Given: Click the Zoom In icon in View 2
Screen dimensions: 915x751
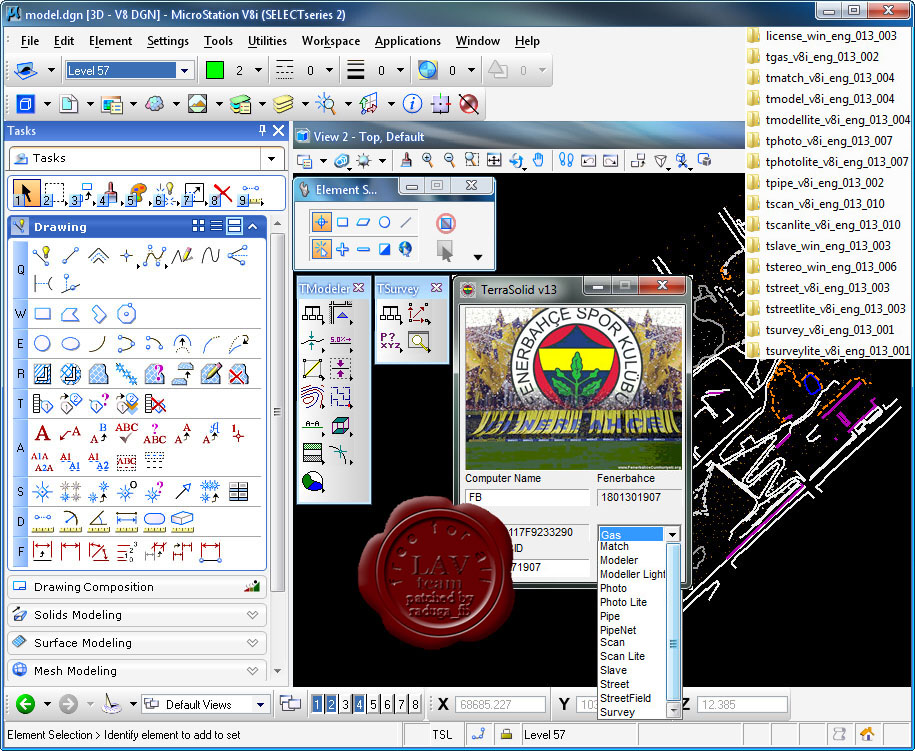Looking at the screenshot, I should pyautogui.click(x=428, y=159).
